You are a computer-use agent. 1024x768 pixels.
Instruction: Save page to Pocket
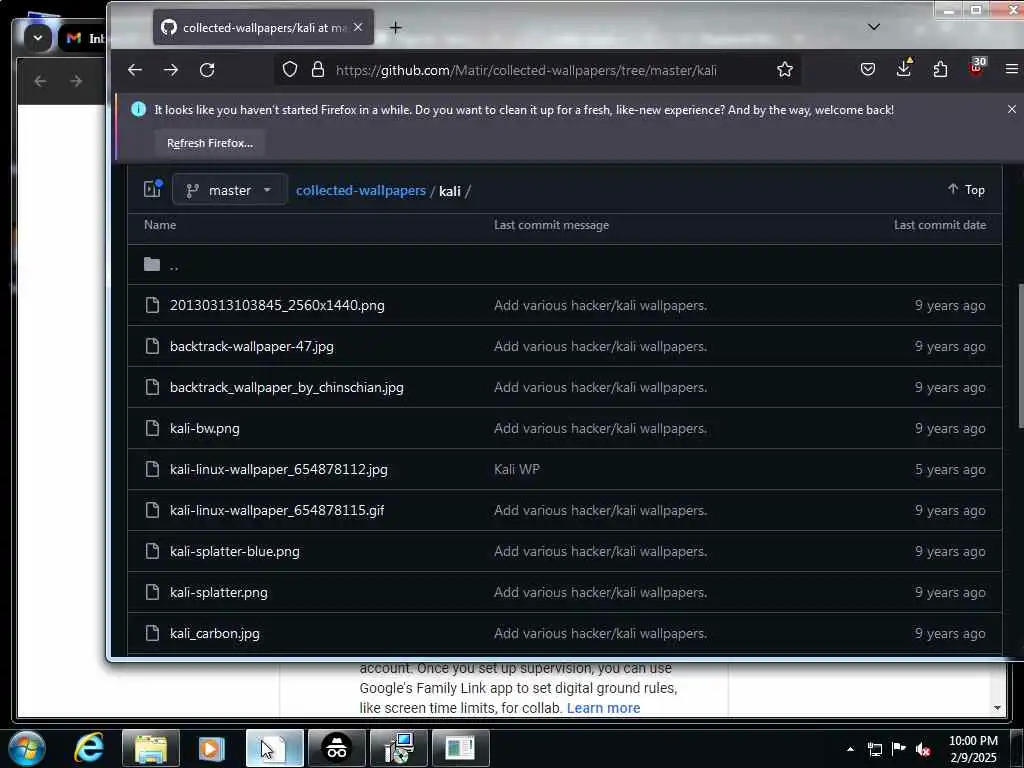click(x=867, y=70)
